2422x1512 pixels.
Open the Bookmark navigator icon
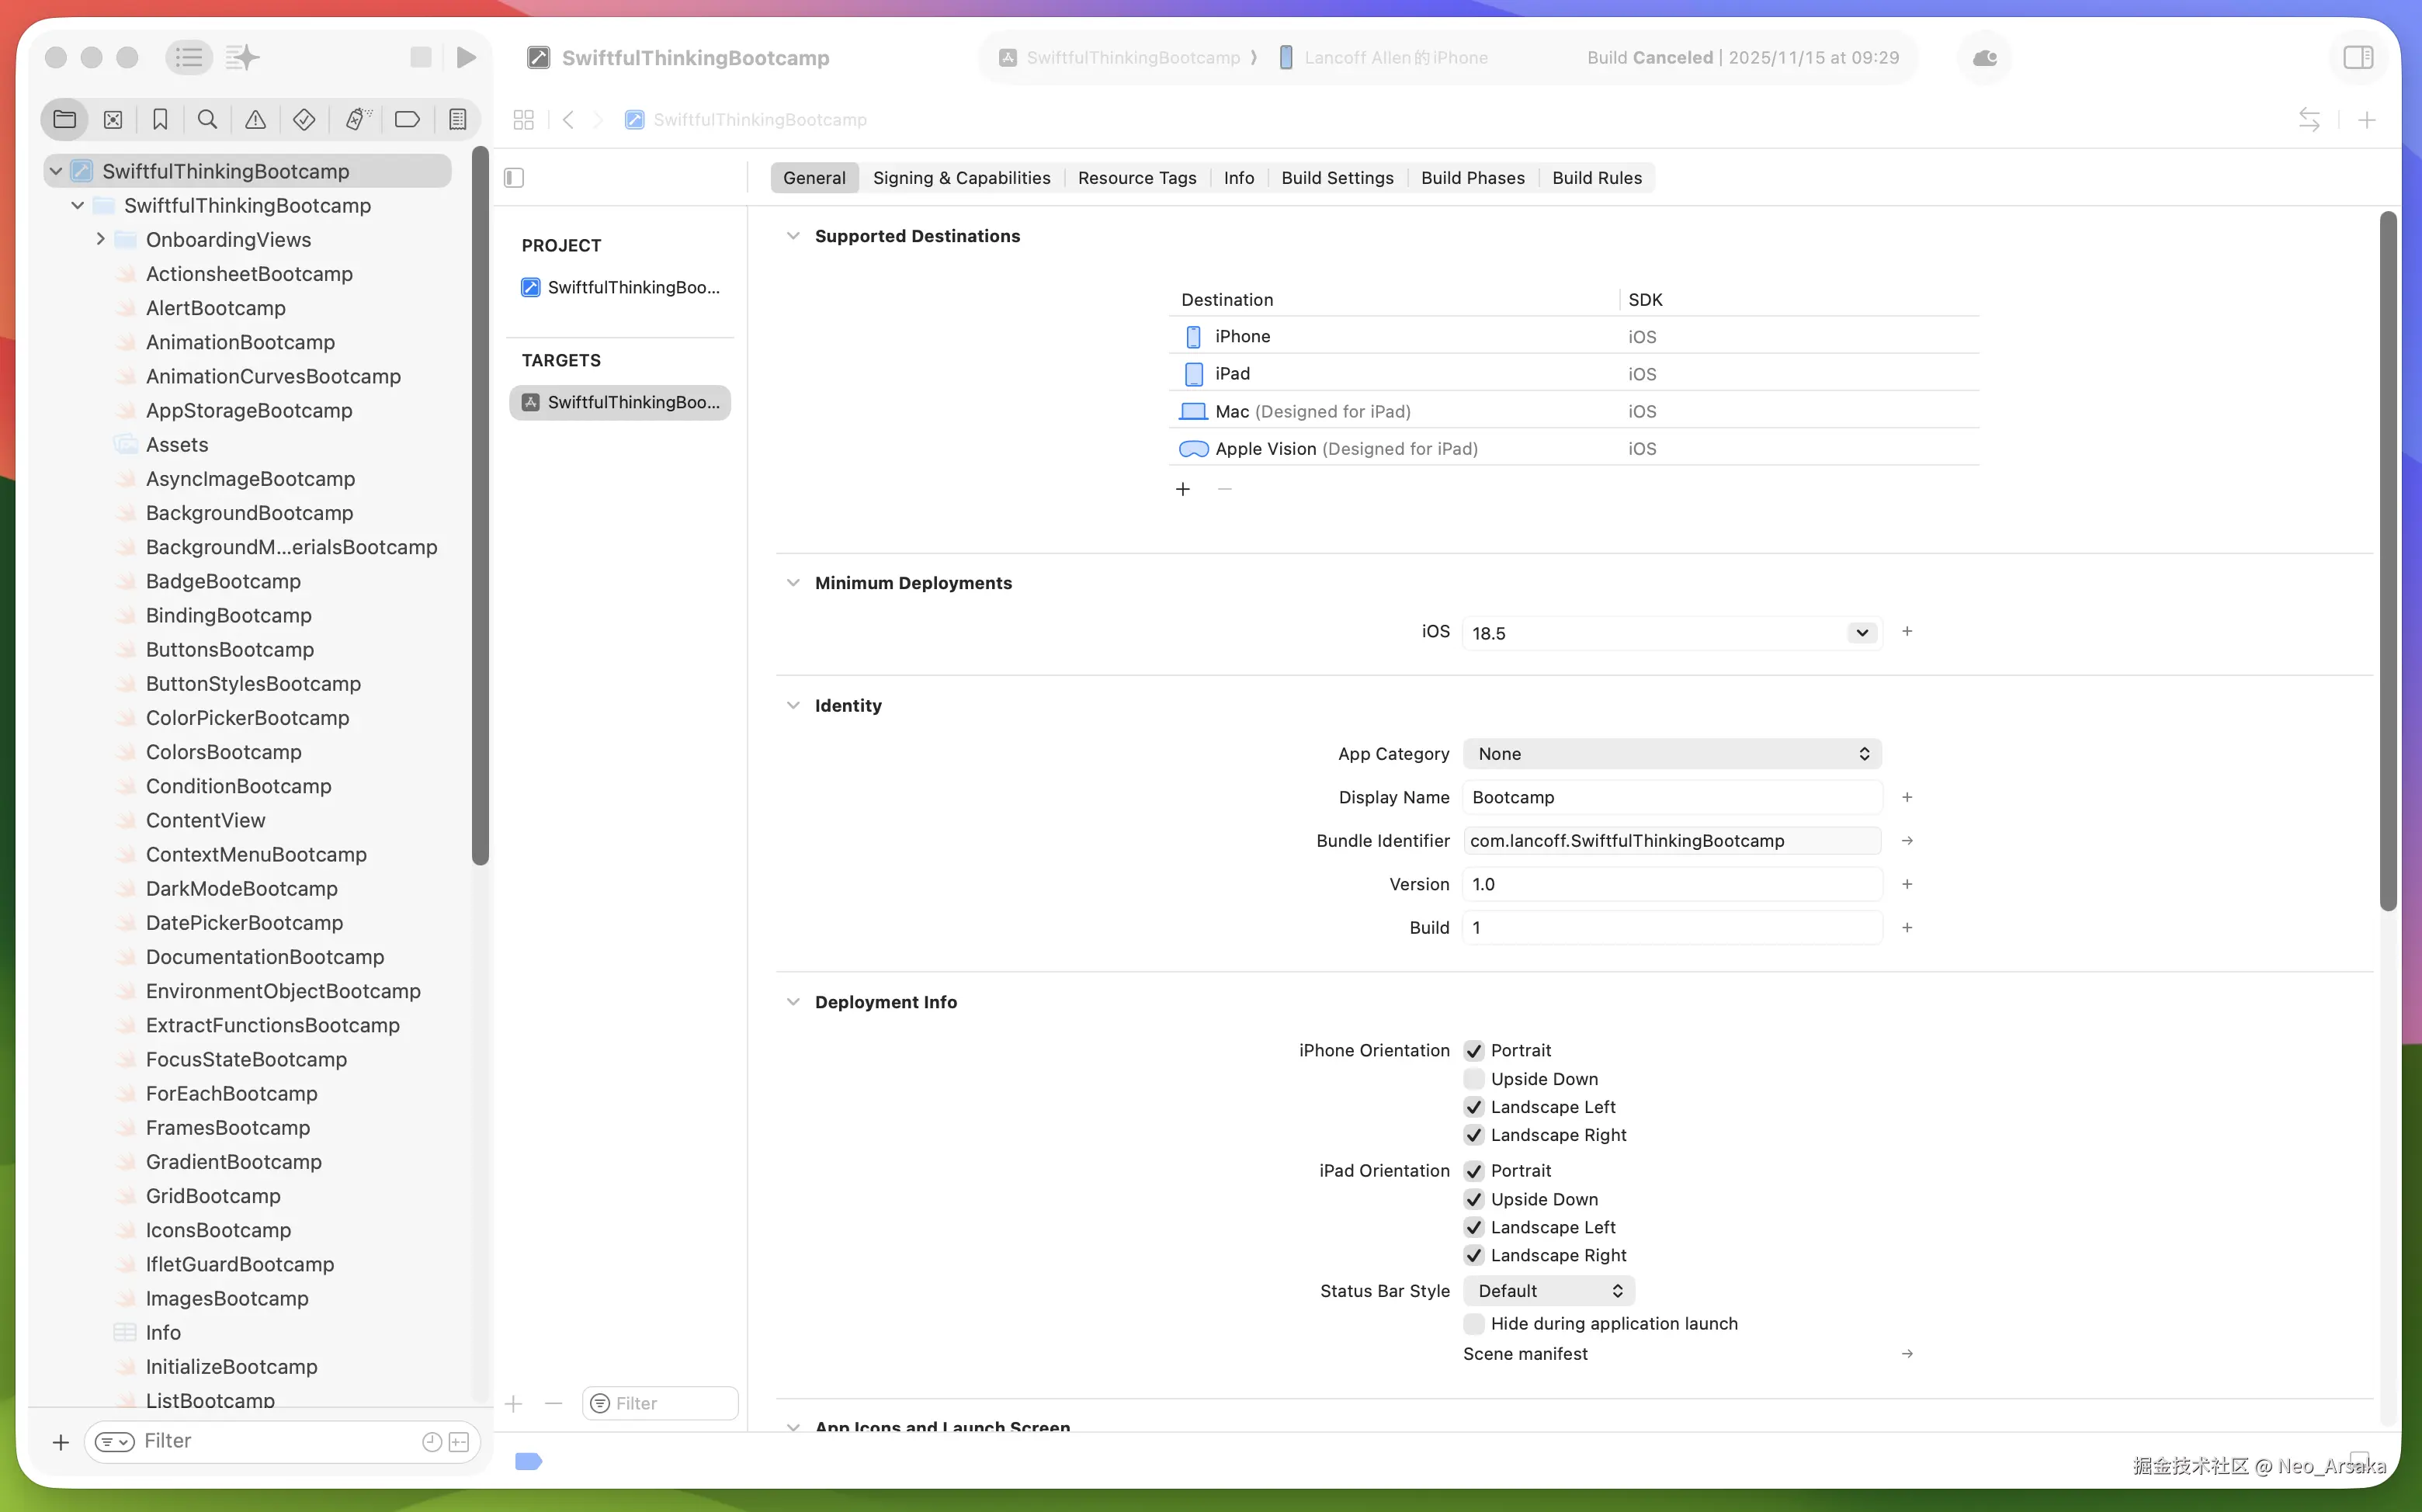point(160,120)
